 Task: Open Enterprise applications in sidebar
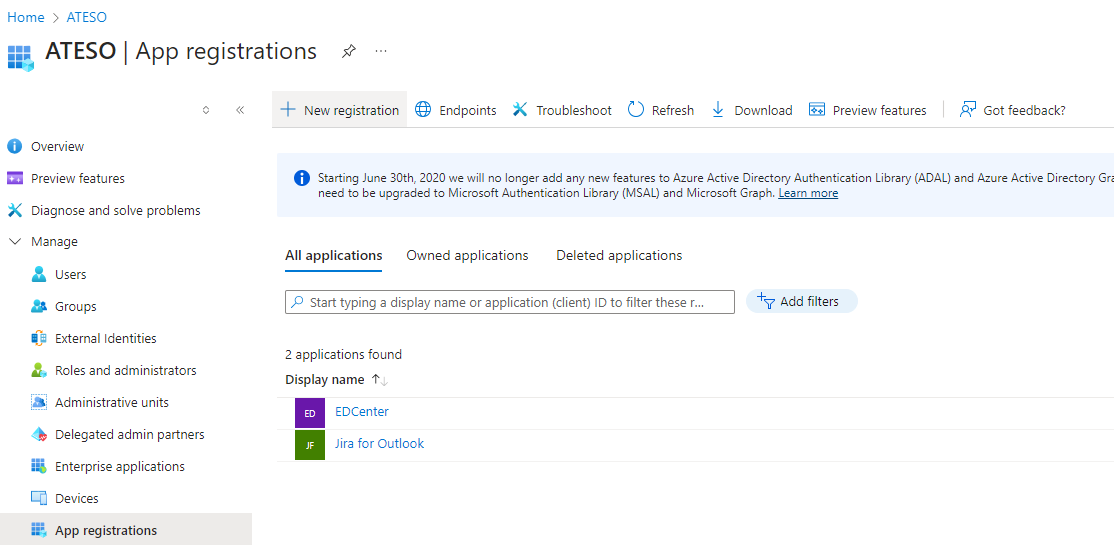(x=119, y=467)
